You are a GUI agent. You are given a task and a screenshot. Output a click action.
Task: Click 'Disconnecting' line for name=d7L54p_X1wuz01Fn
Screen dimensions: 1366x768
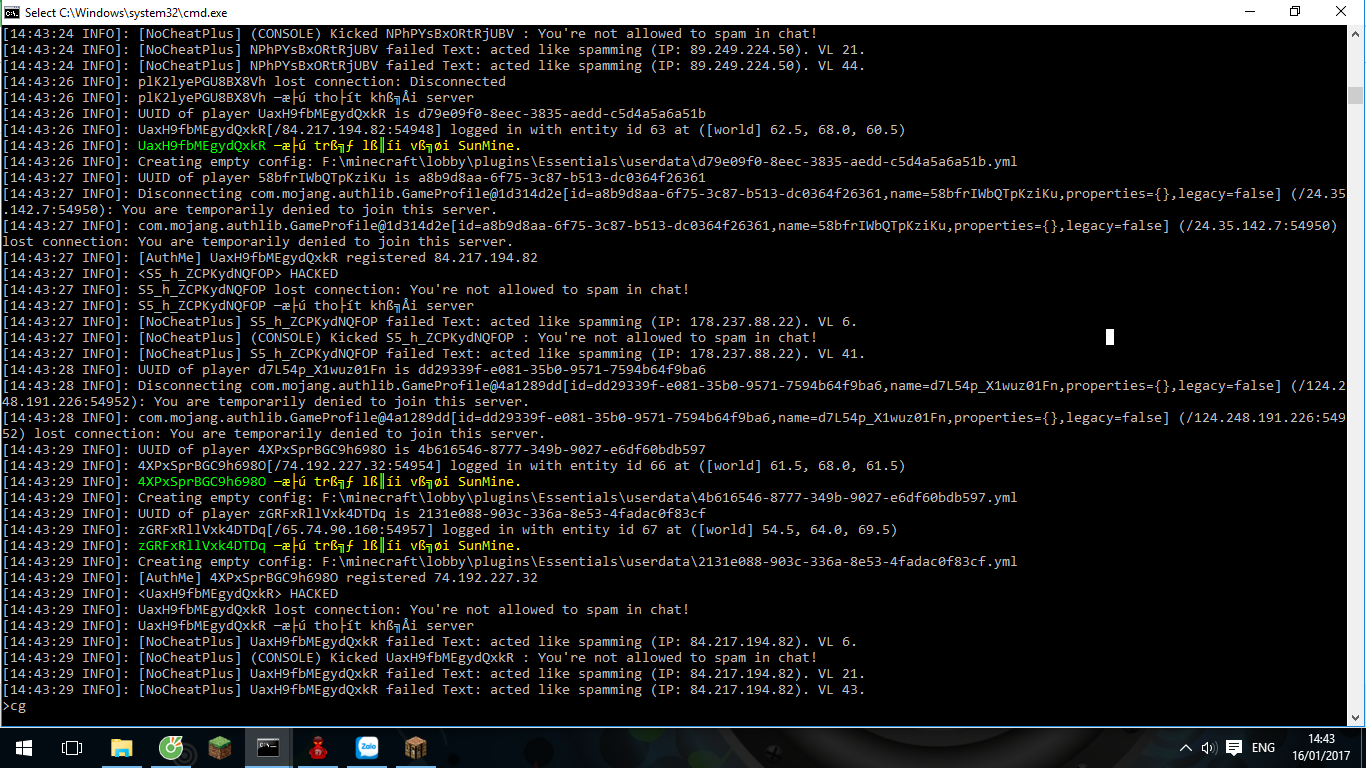coord(674,394)
